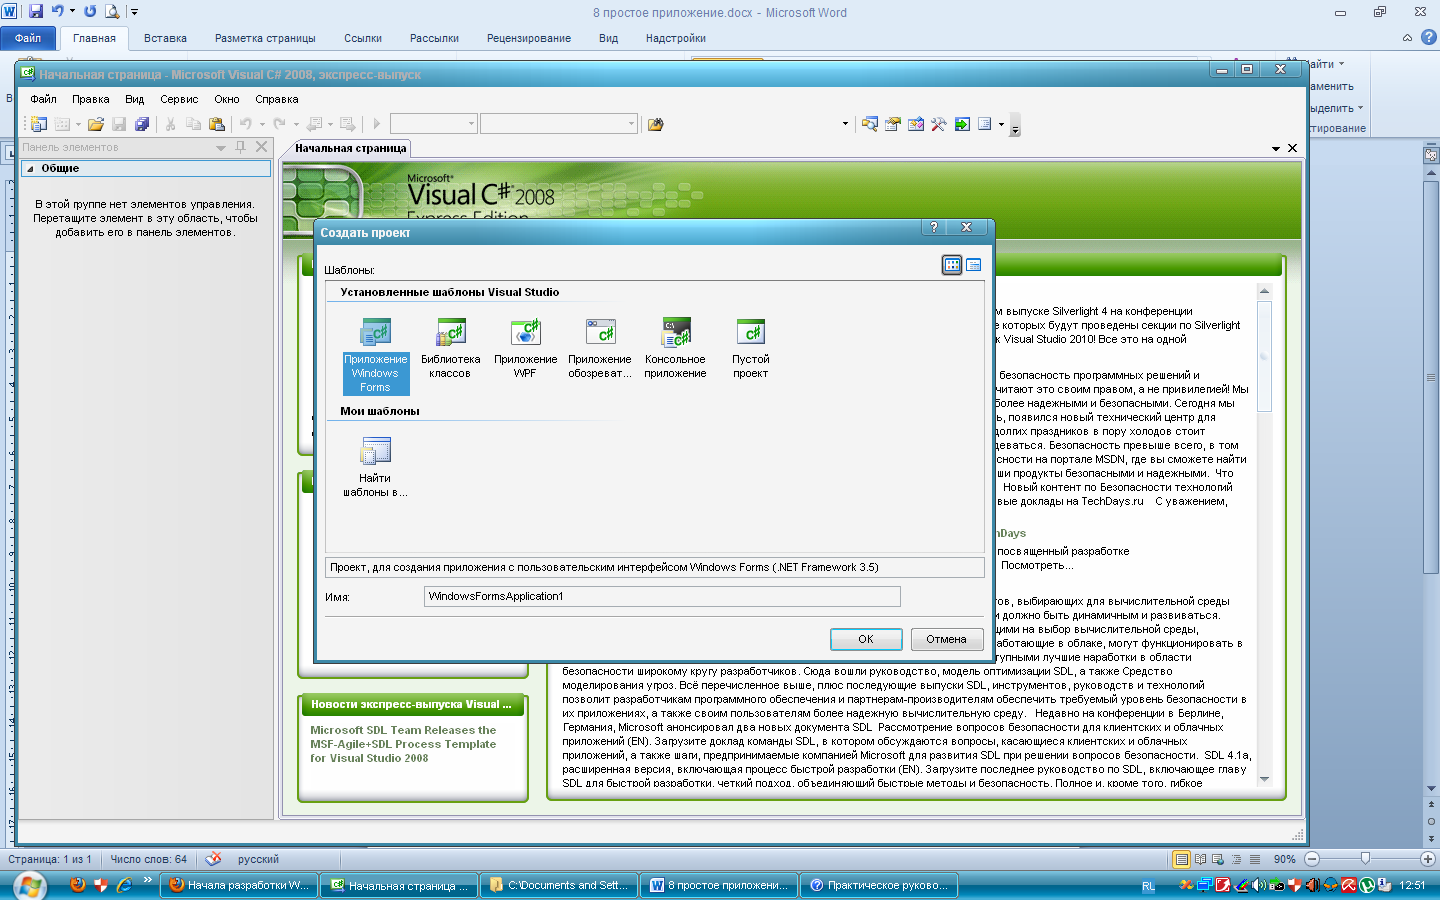This screenshot has width=1440, height=900.
Task: Choose the Библиотека классов template
Action: point(450,349)
